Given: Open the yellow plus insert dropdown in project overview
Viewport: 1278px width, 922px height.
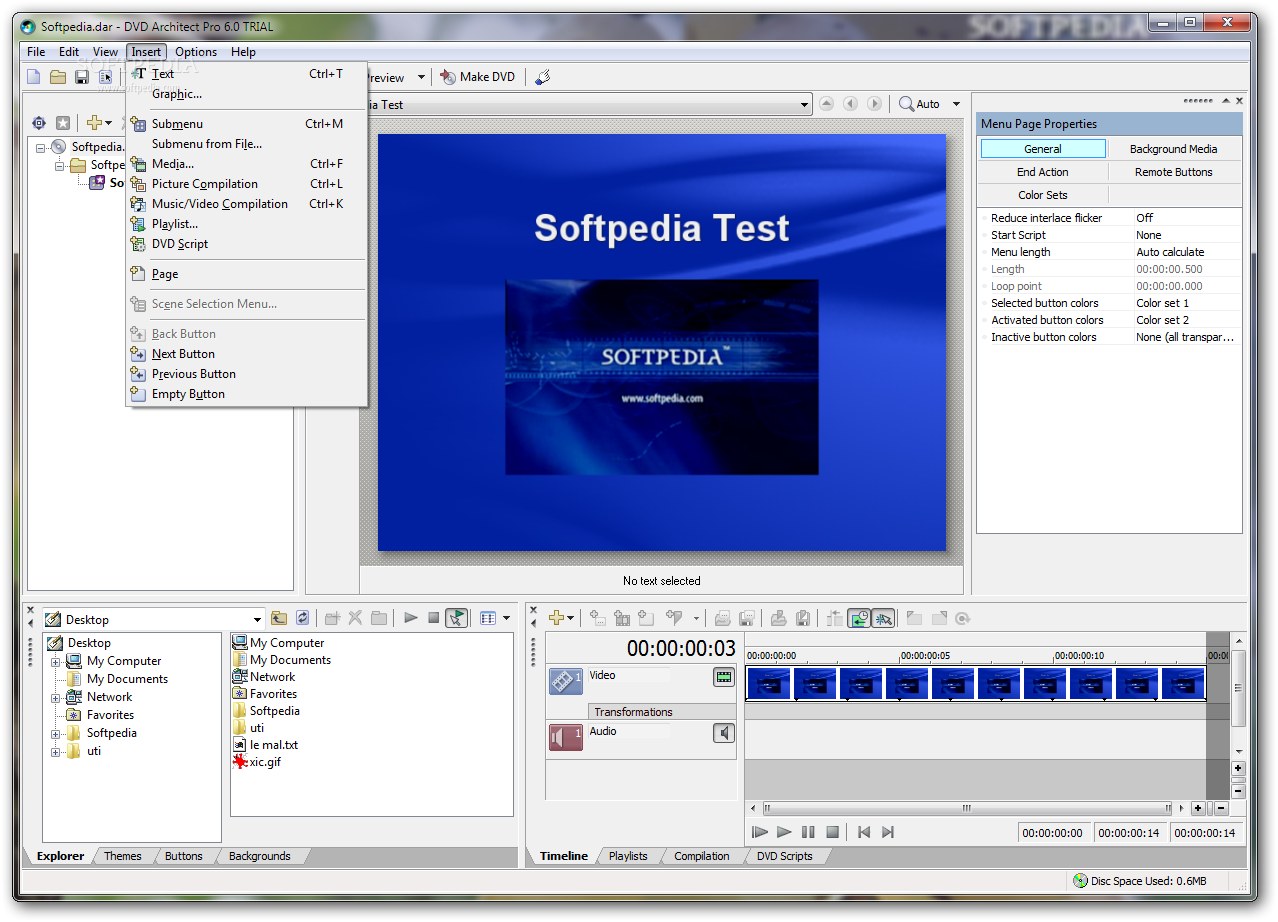Looking at the screenshot, I should point(98,122).
